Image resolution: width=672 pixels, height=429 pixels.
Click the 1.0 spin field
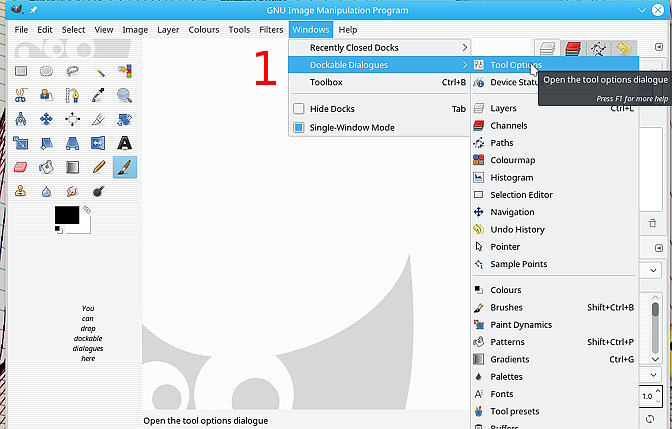tap(647, 396)
